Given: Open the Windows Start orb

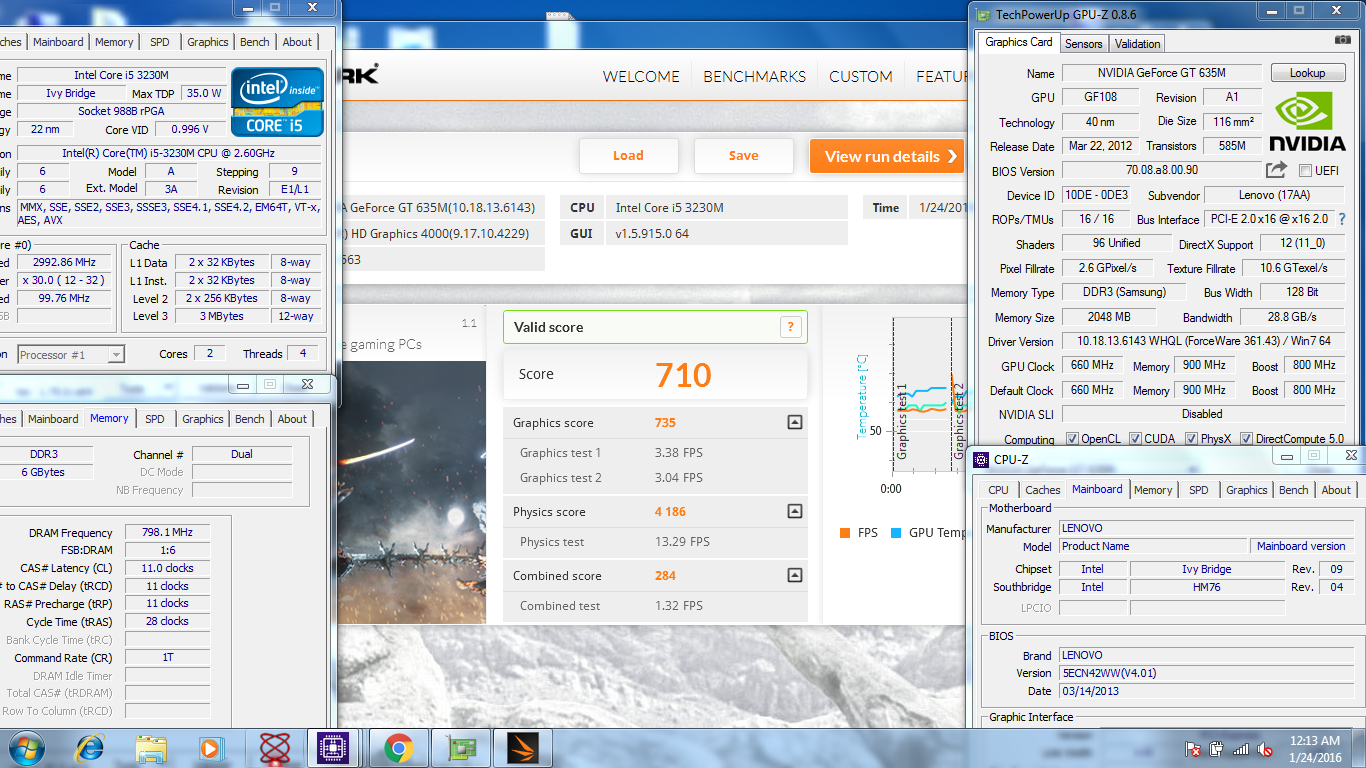Looking at the screenshot, I should (25, 747).
